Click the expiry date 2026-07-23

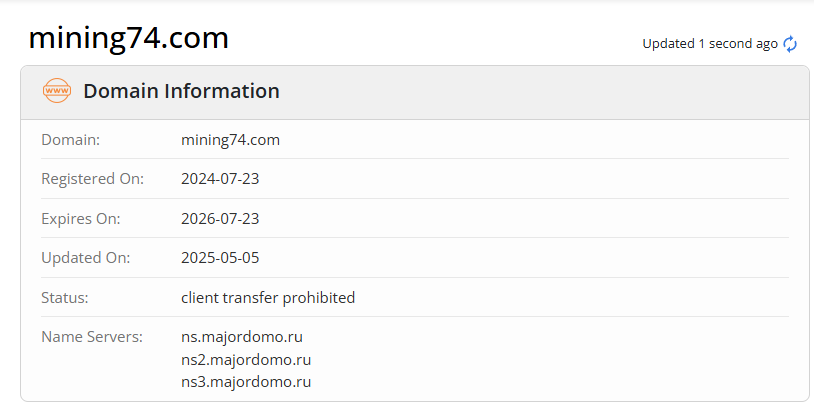pyautogui.click(x=220, y=218)
